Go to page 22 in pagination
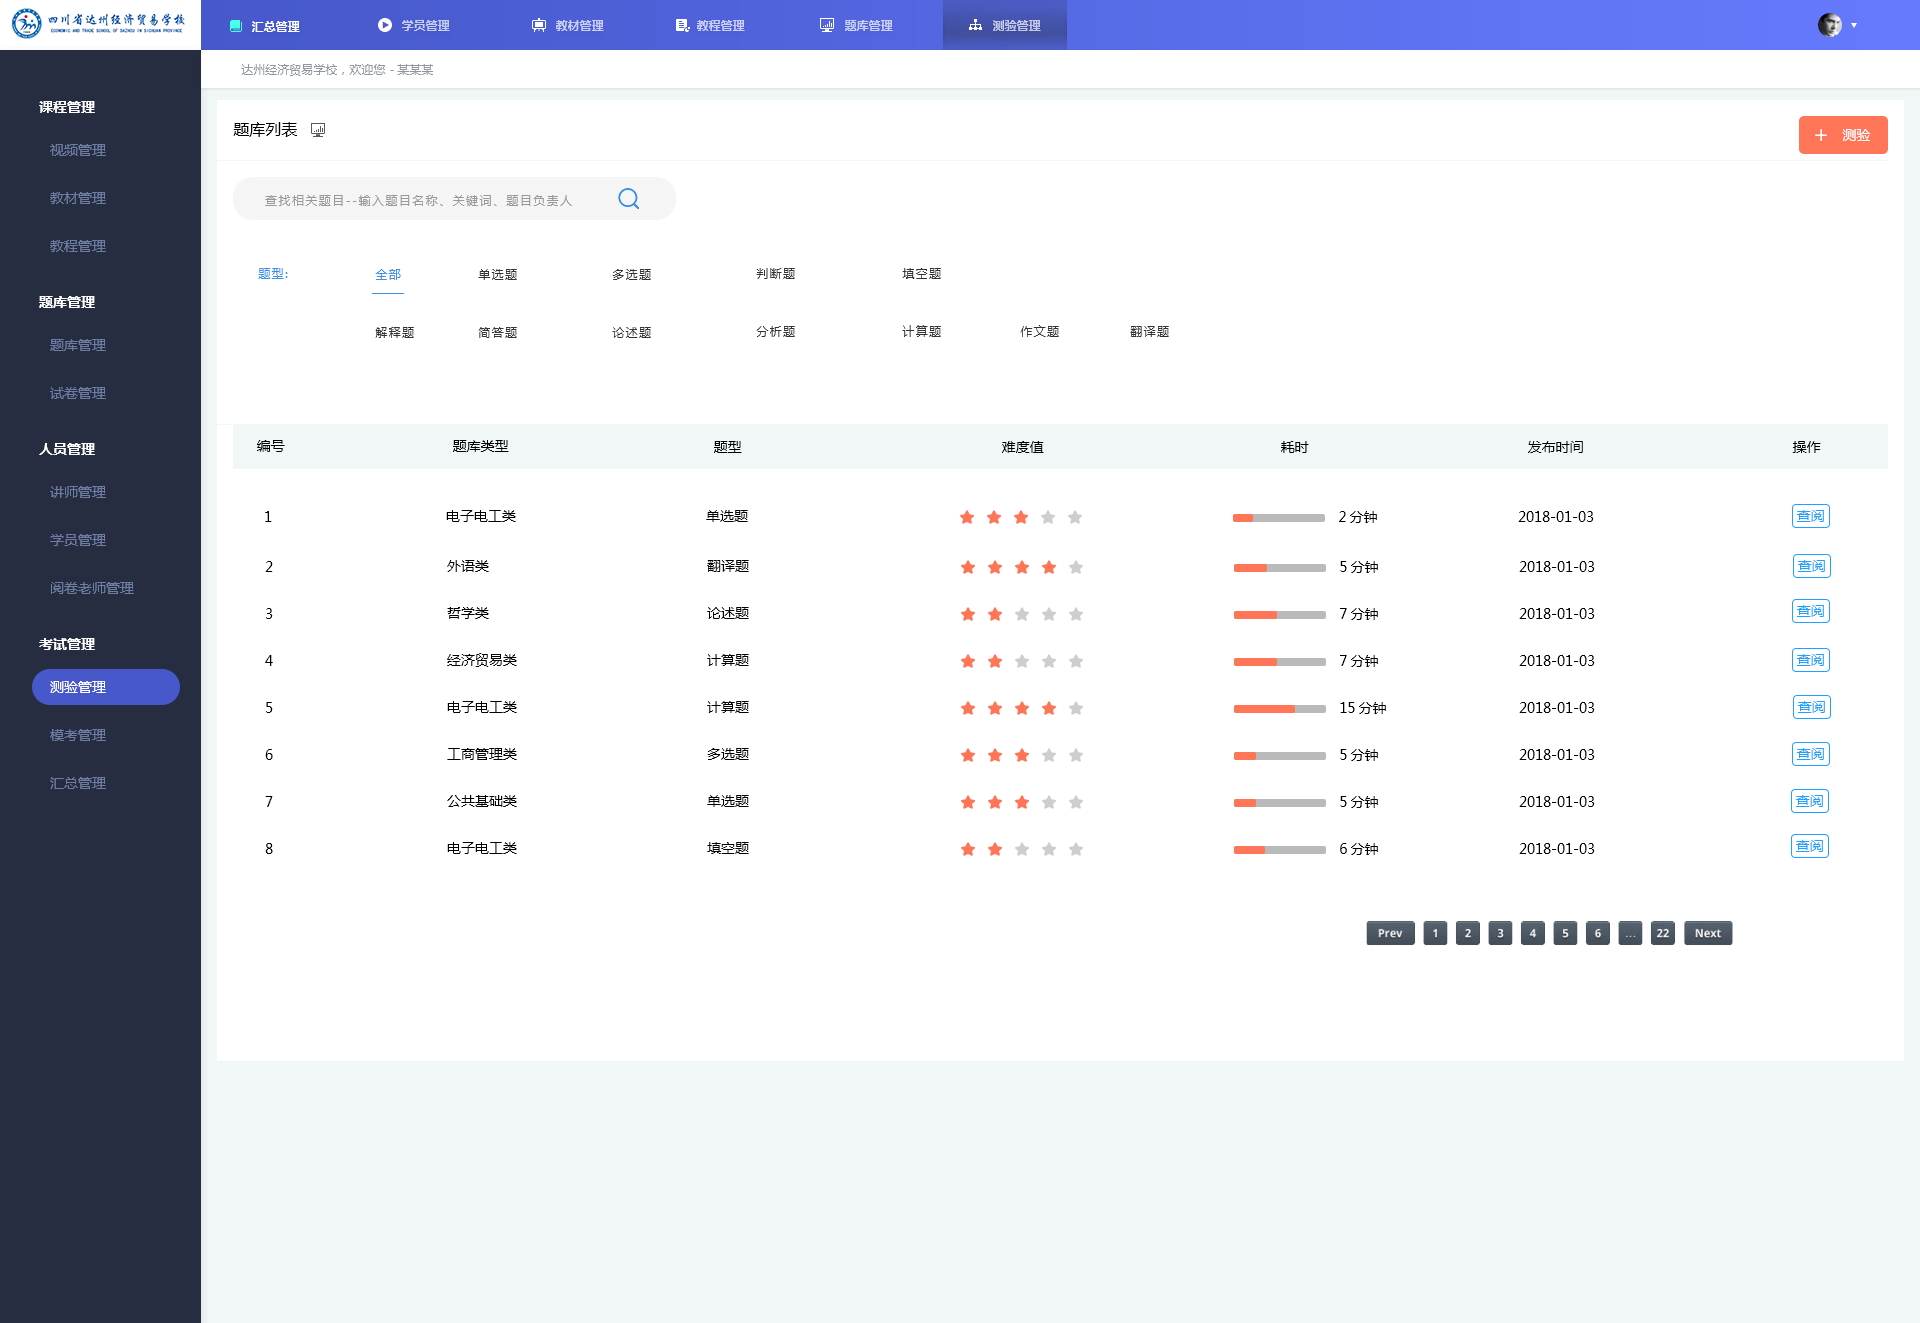The image size is (1920, 1323). [x=1662, y=933]
